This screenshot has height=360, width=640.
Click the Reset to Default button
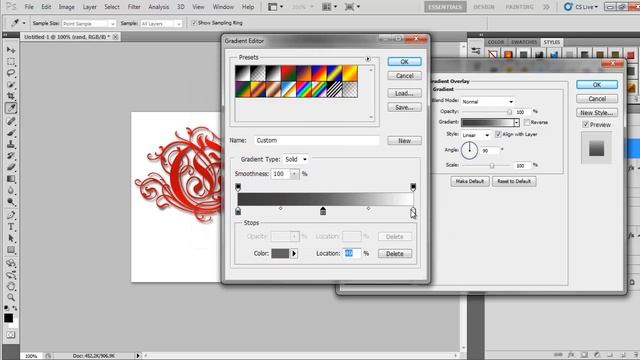coord(514,181)
